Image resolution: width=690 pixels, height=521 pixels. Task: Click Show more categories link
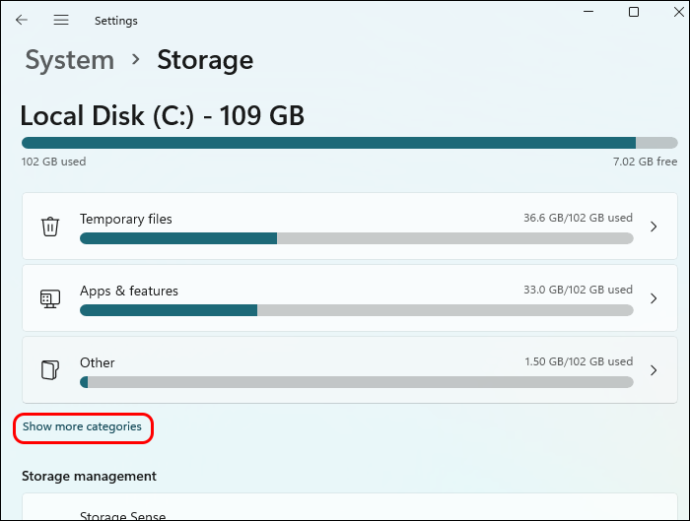tap(82, 427)
